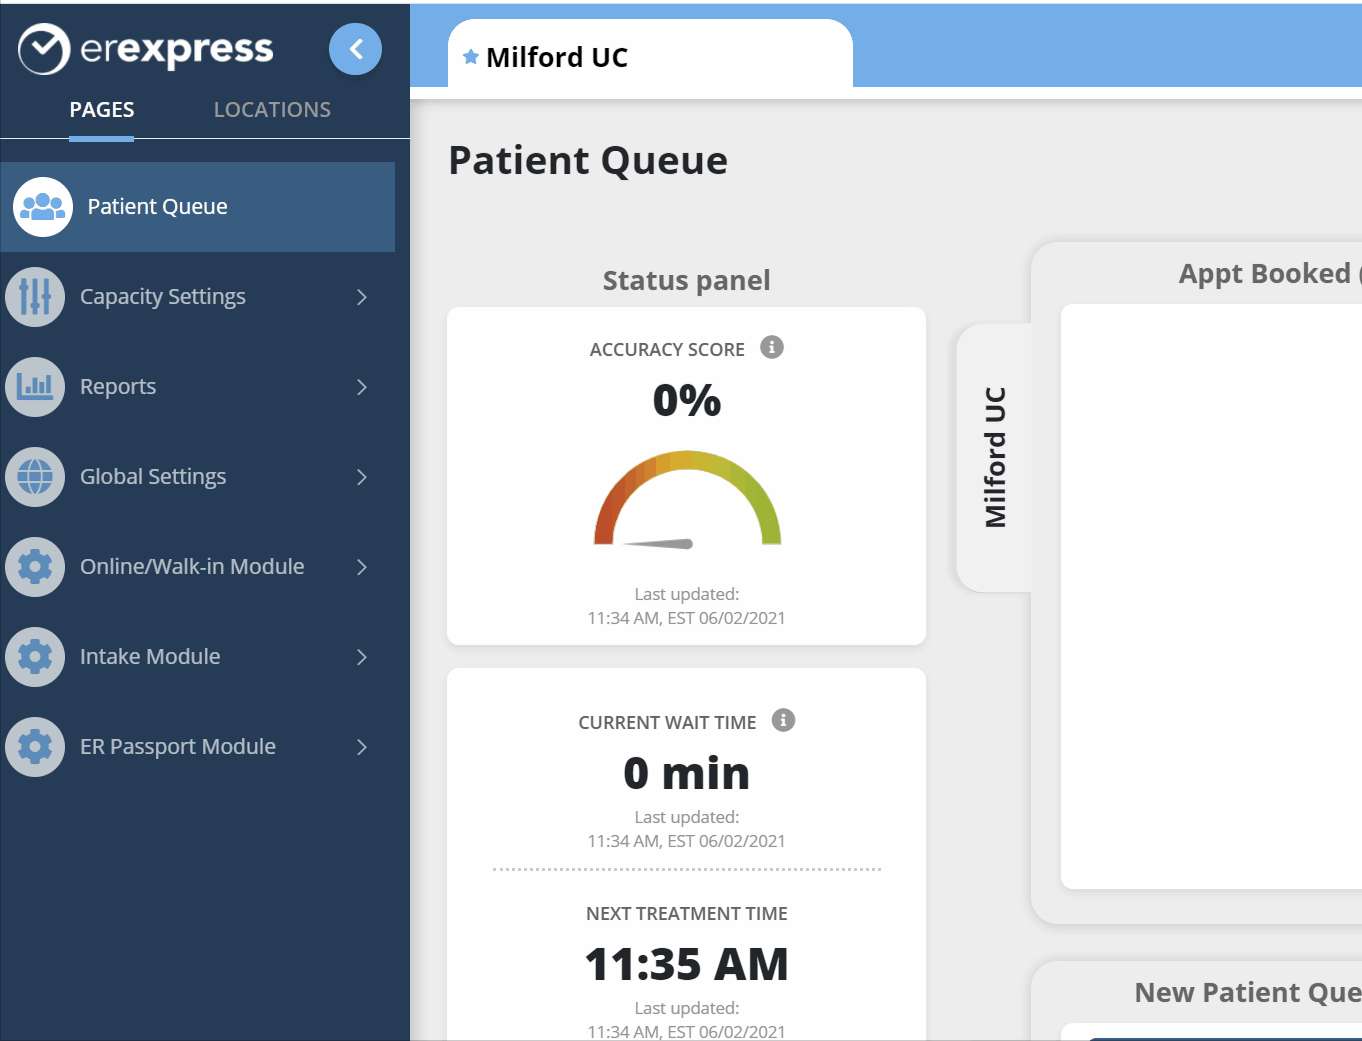Expand the Capacity Settings chevron
The image size is (1362, 1041).
point(362,297)
